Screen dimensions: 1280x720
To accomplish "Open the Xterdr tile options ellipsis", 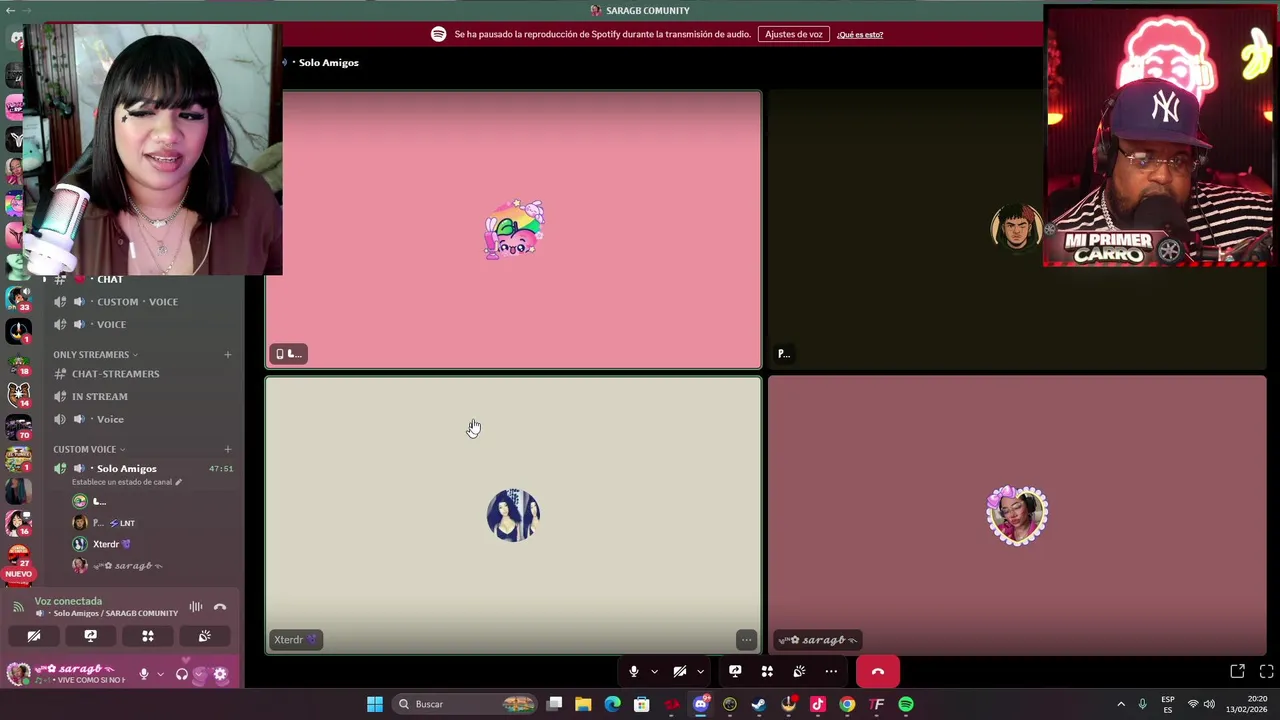I will (x=746, y=640).
